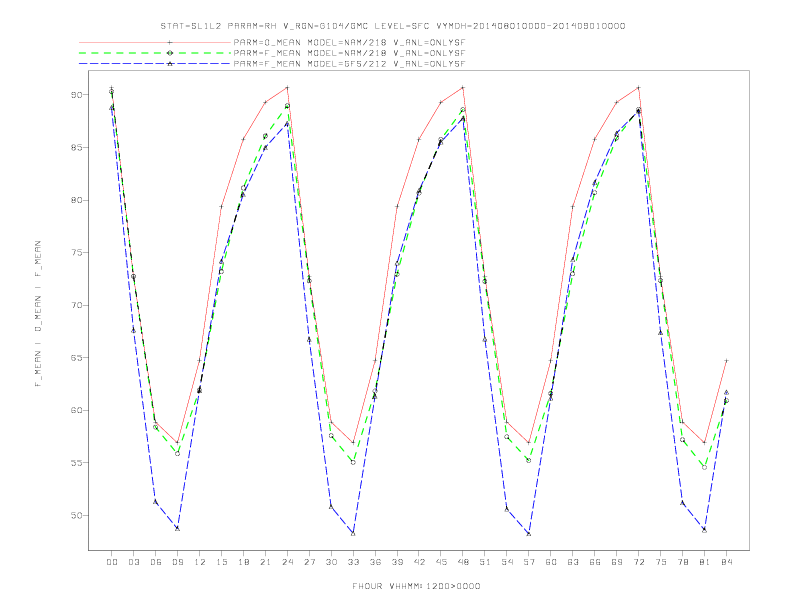Click x-axis label FHOUR VHHMM:1200>0000

pos(416,586)
